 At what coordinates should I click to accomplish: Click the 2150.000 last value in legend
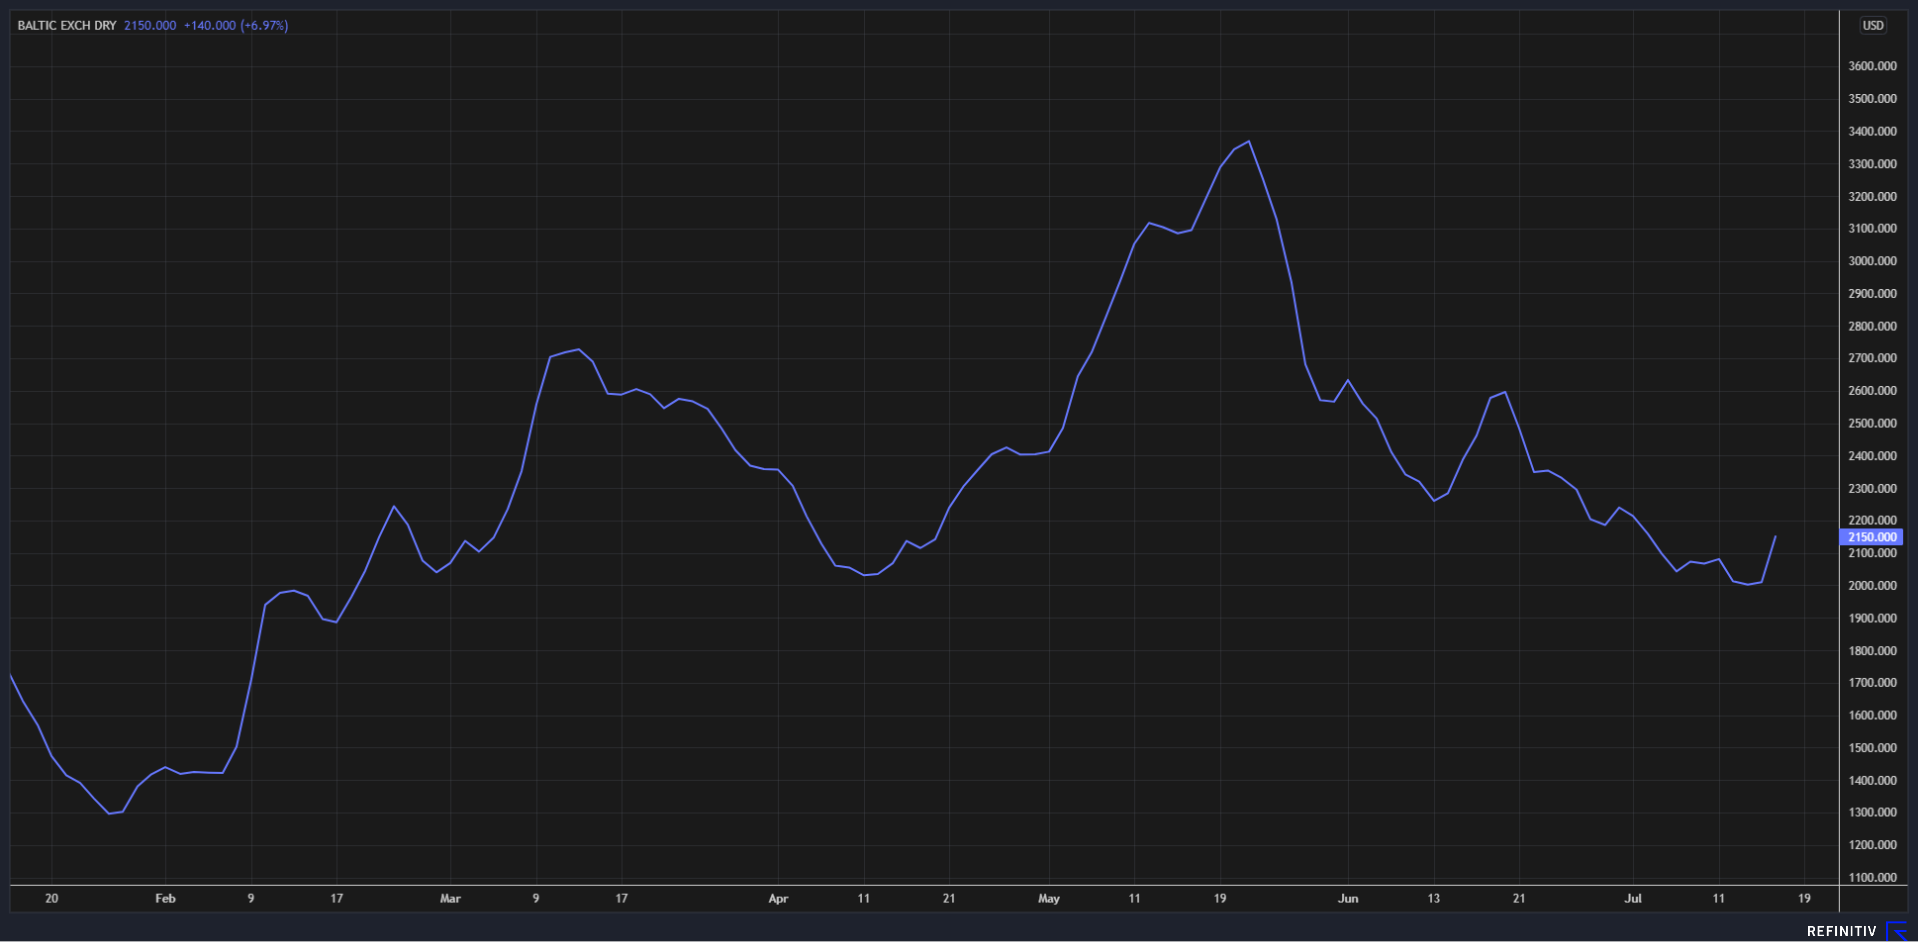point(150,26)
